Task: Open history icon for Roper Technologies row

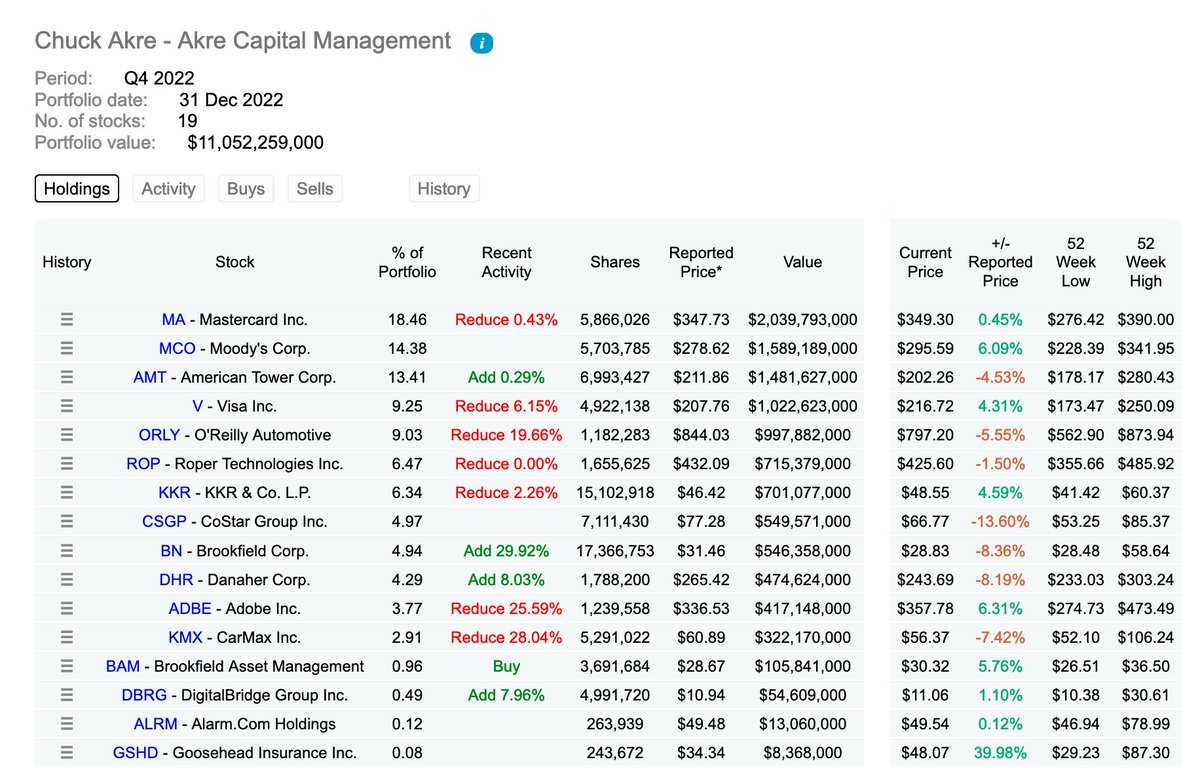Action: 67,464
